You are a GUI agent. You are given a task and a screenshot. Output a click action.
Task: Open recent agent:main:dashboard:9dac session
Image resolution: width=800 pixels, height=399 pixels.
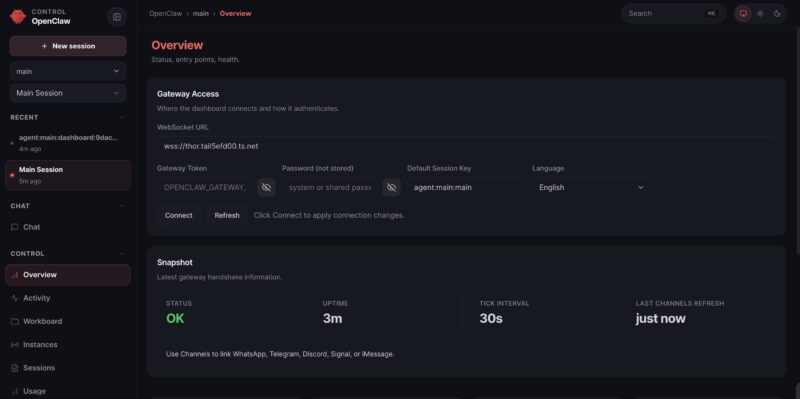point(68,143)
